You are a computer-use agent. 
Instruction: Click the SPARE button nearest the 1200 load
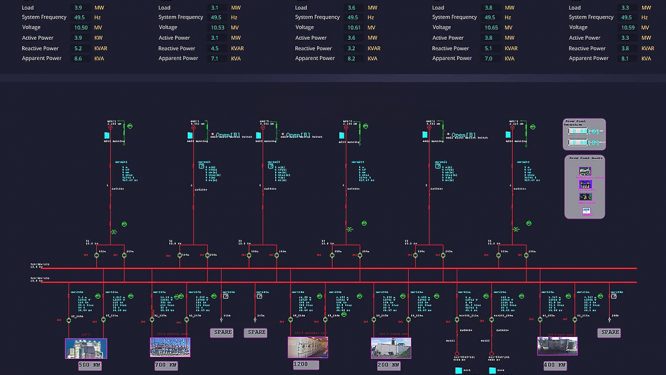[x=256, y=333]
